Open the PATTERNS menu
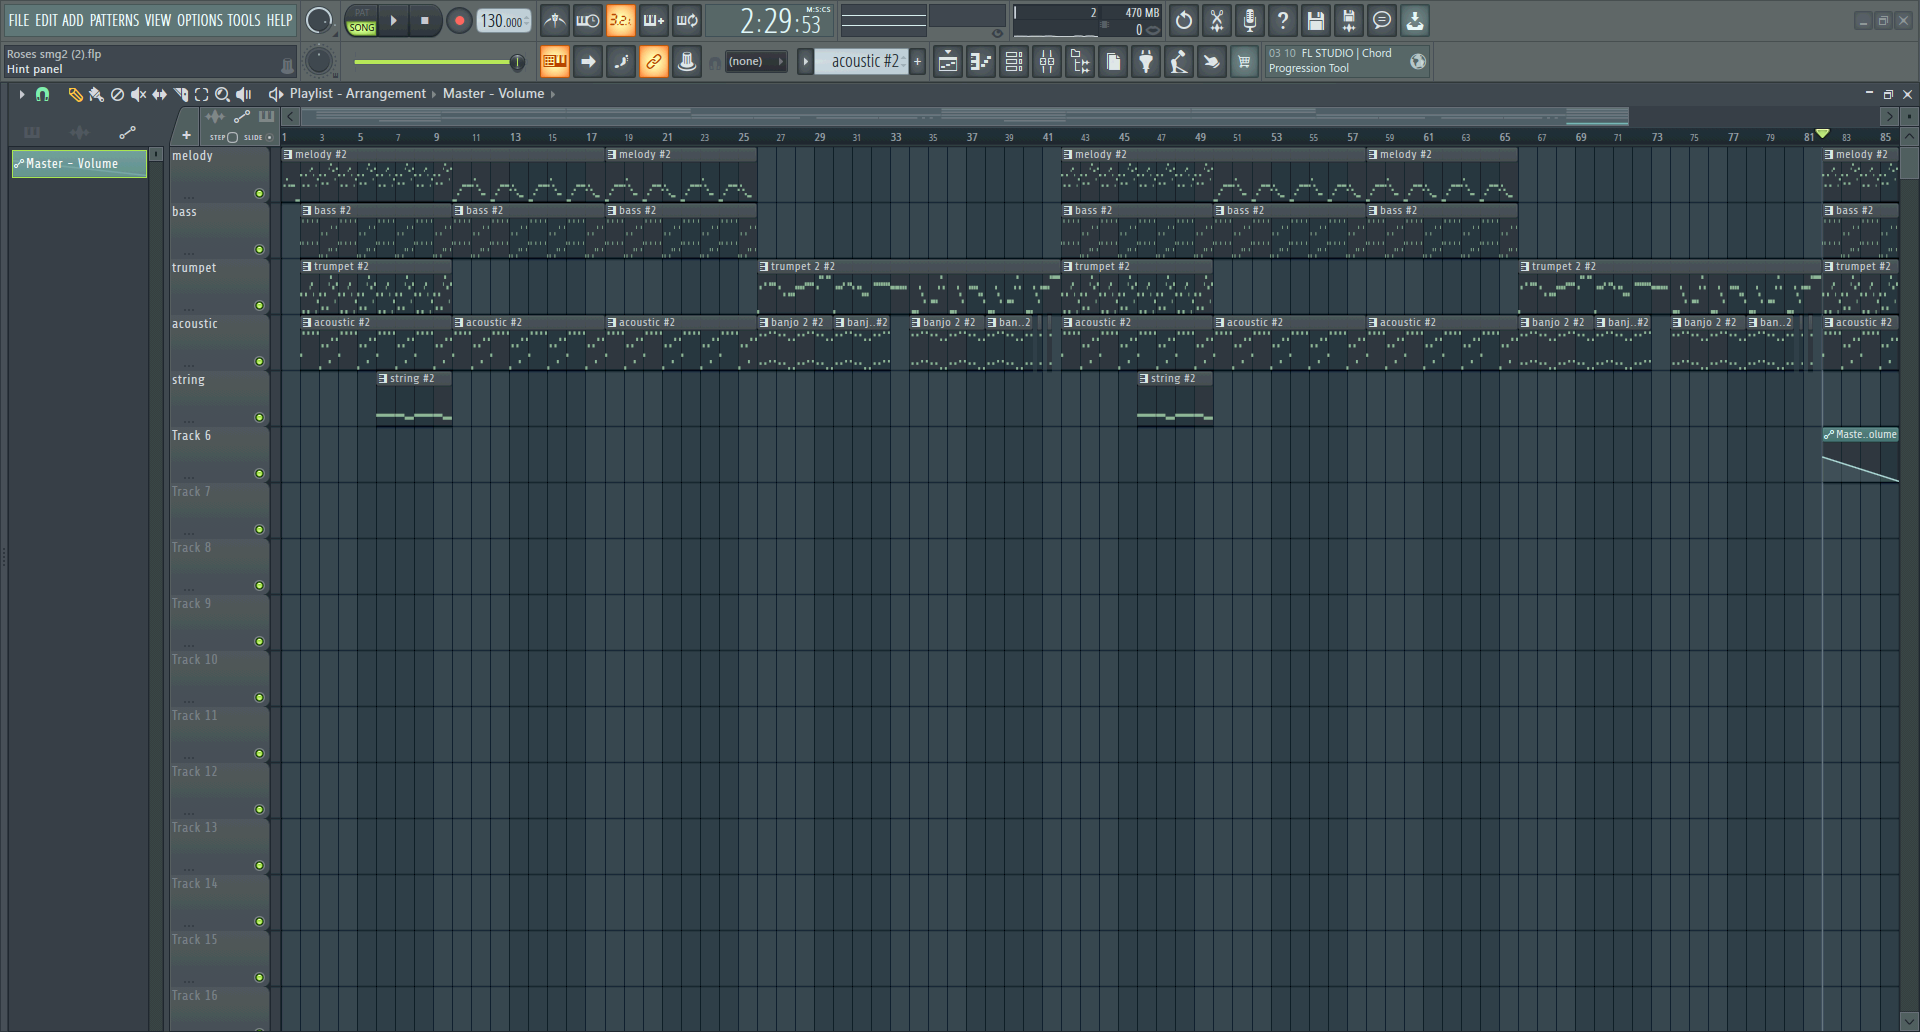 coord(114,20)
